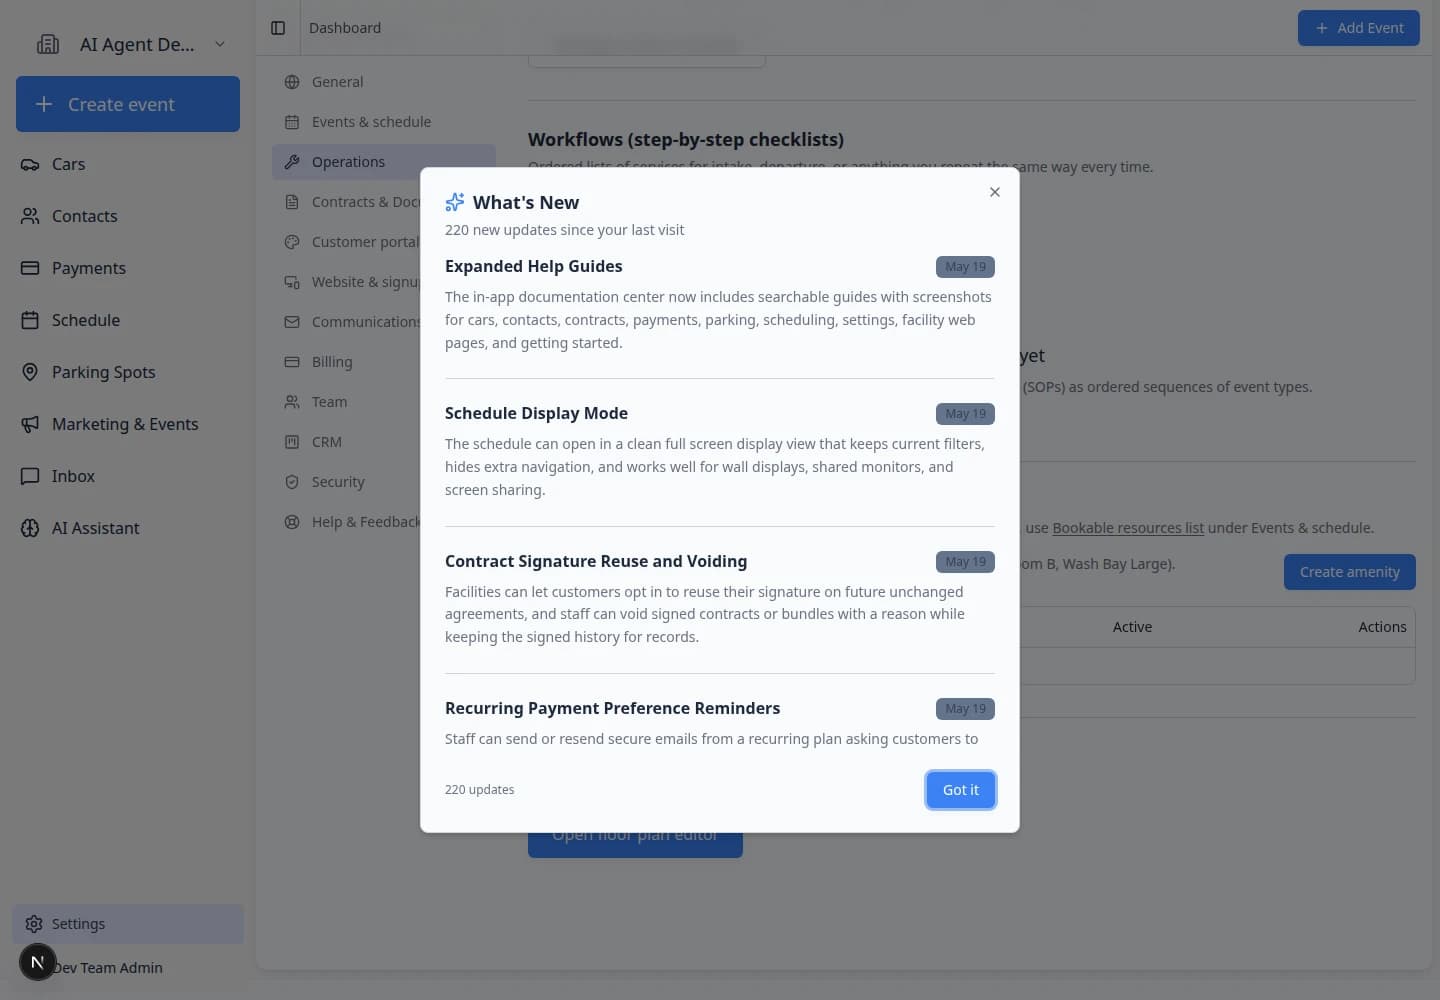The image size is (1440, 1000).
Task: Open the Bookable resources list link
Action: coord(1128,528)
